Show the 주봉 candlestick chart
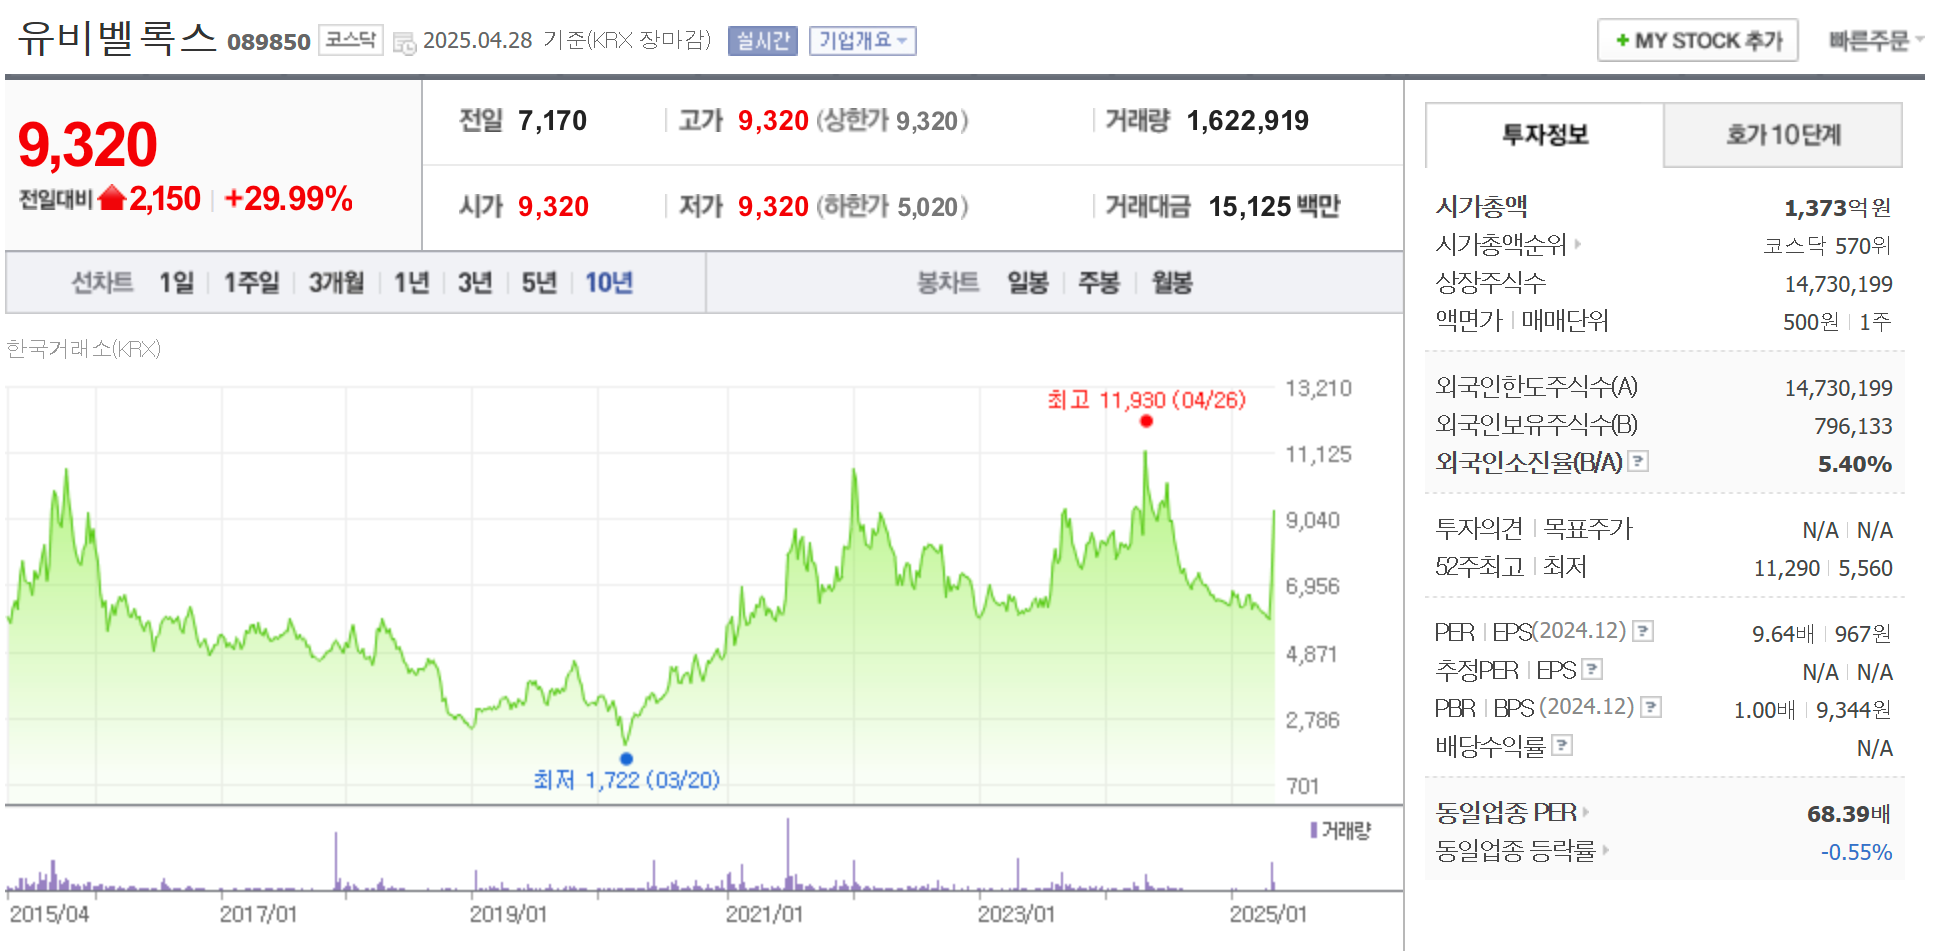This screenshot has height=951, width=1939. click(1099, 282)
